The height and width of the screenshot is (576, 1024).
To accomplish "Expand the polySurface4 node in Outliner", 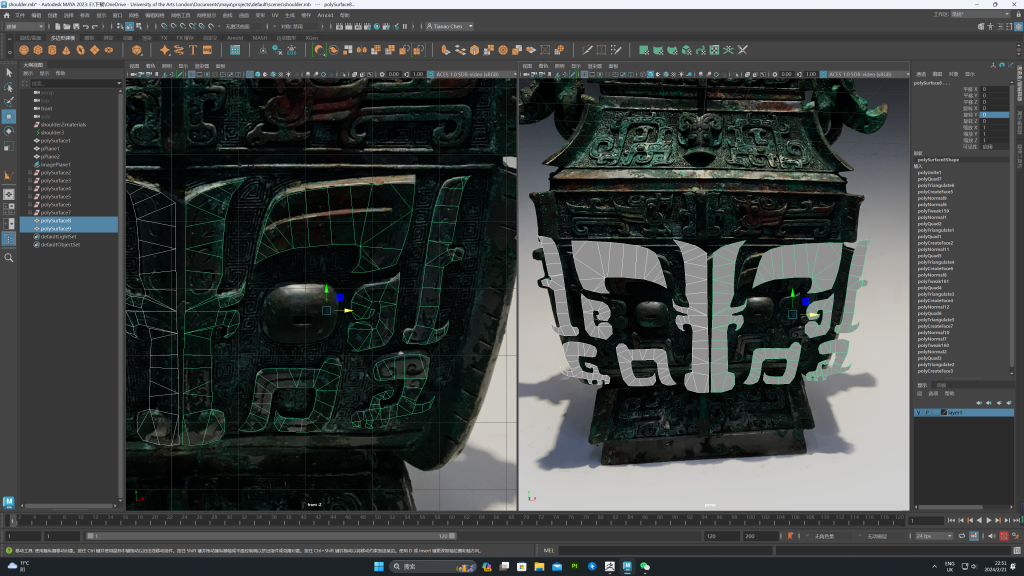I will [x=30, y=189].
